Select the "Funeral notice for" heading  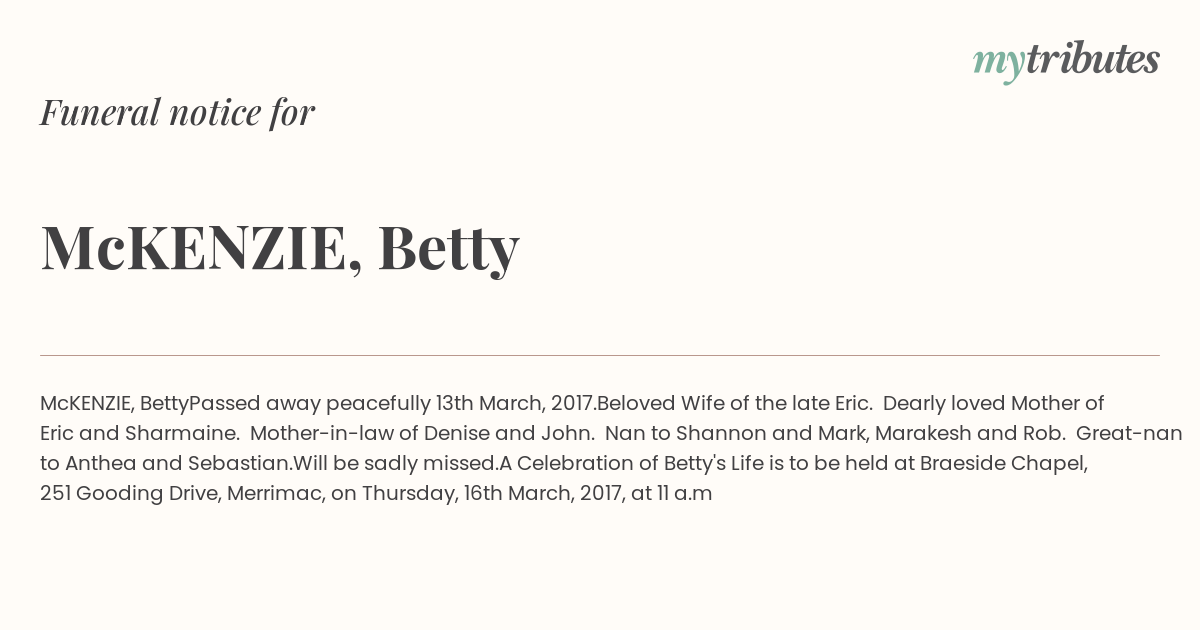tap(178, 113)
